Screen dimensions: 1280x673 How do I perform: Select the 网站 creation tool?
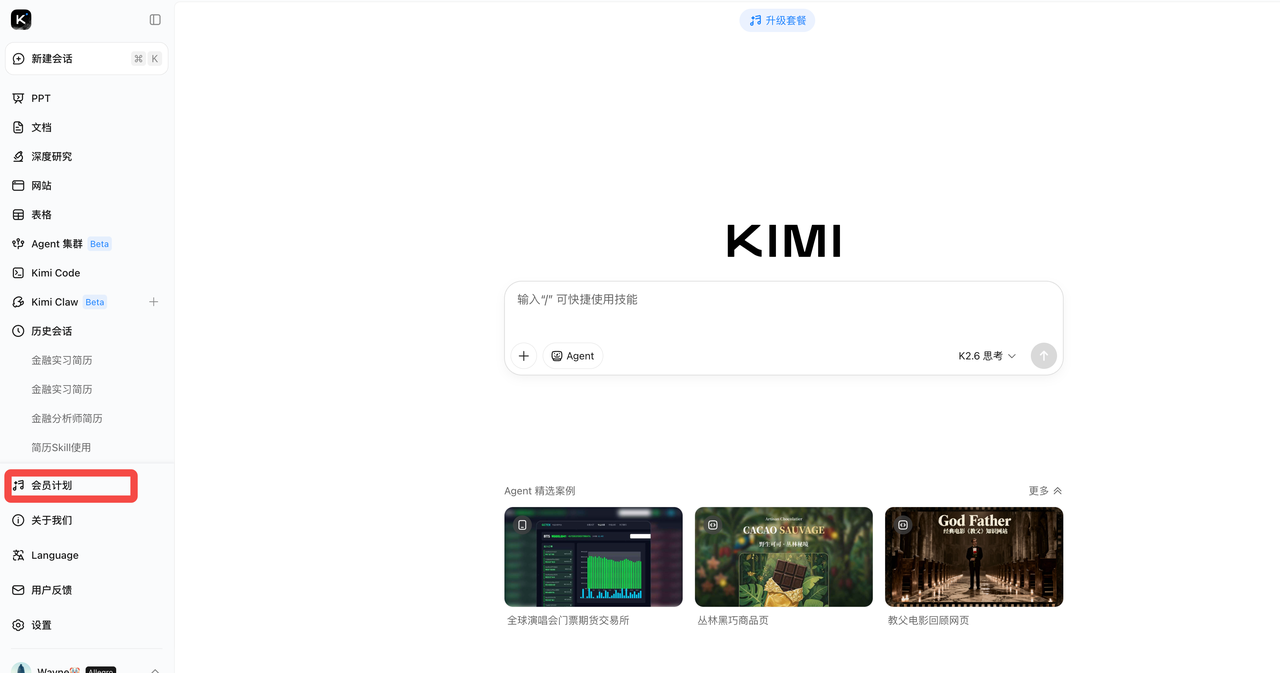tap(40, 185)
